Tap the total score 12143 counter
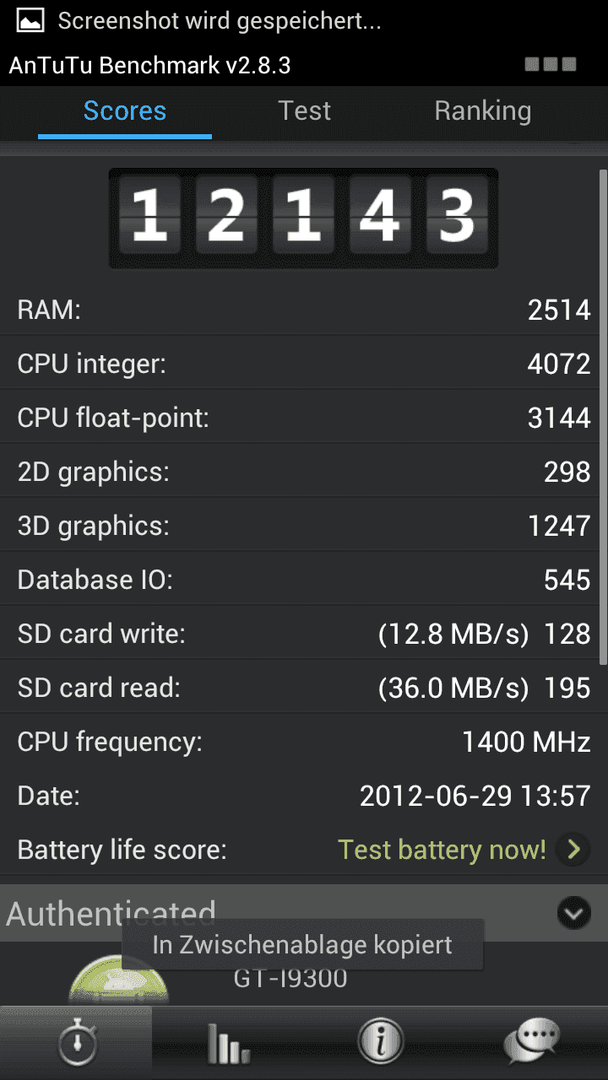The image size is (608, 1080). (304, 219)
